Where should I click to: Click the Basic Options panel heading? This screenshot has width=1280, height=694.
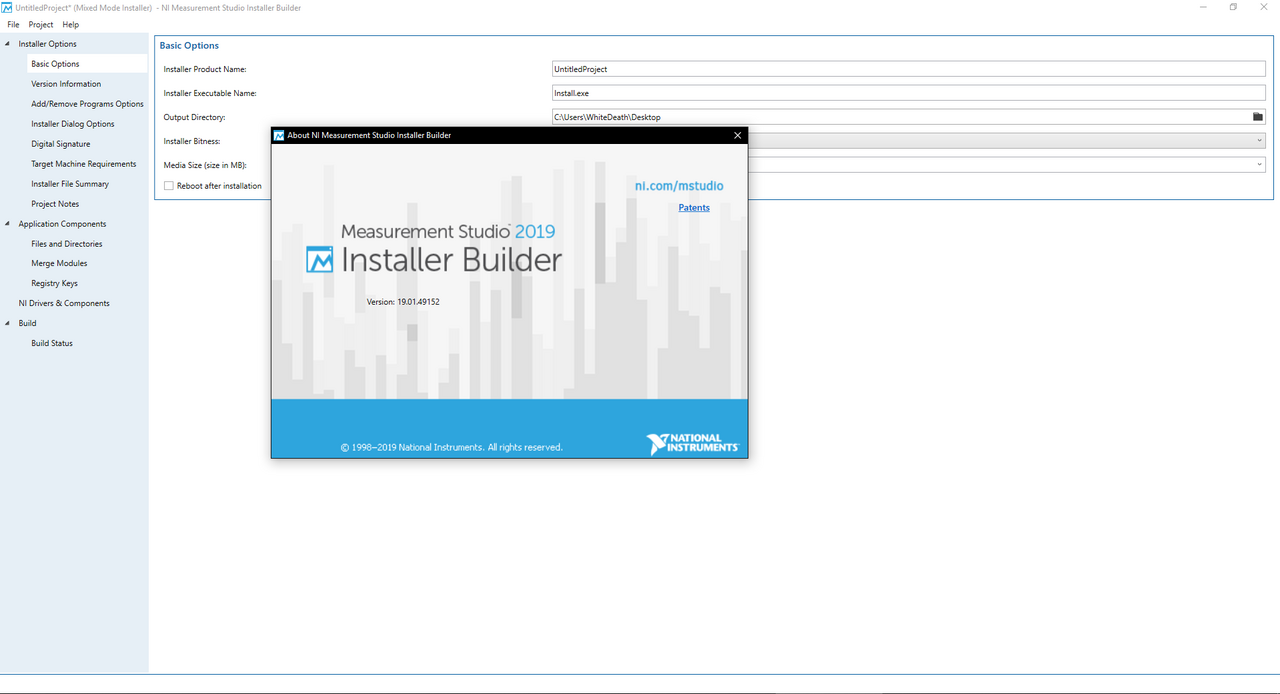[189, 46]
